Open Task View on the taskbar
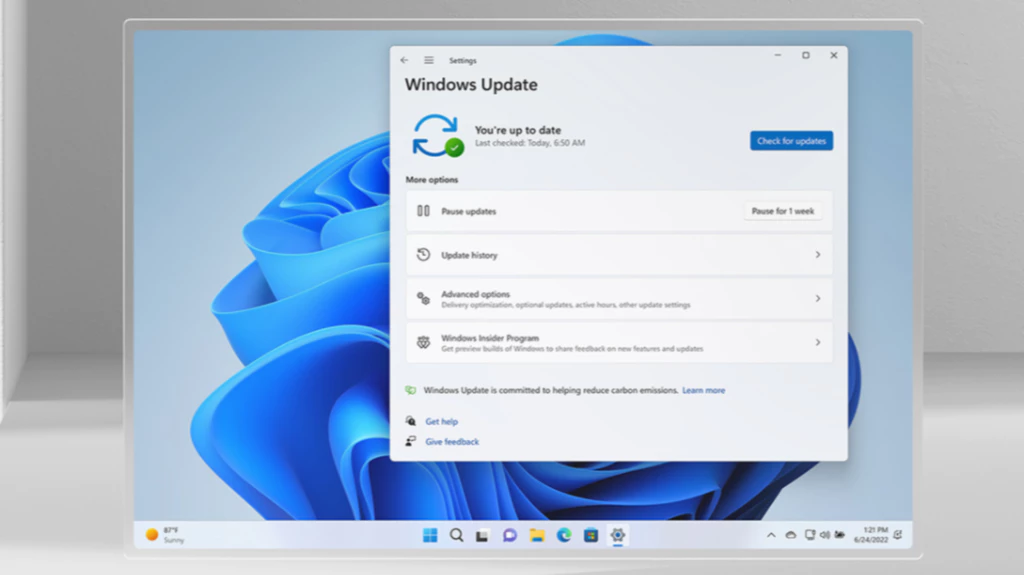Image resolution: width=1024 pixels, height=575 pixels. 482,536
